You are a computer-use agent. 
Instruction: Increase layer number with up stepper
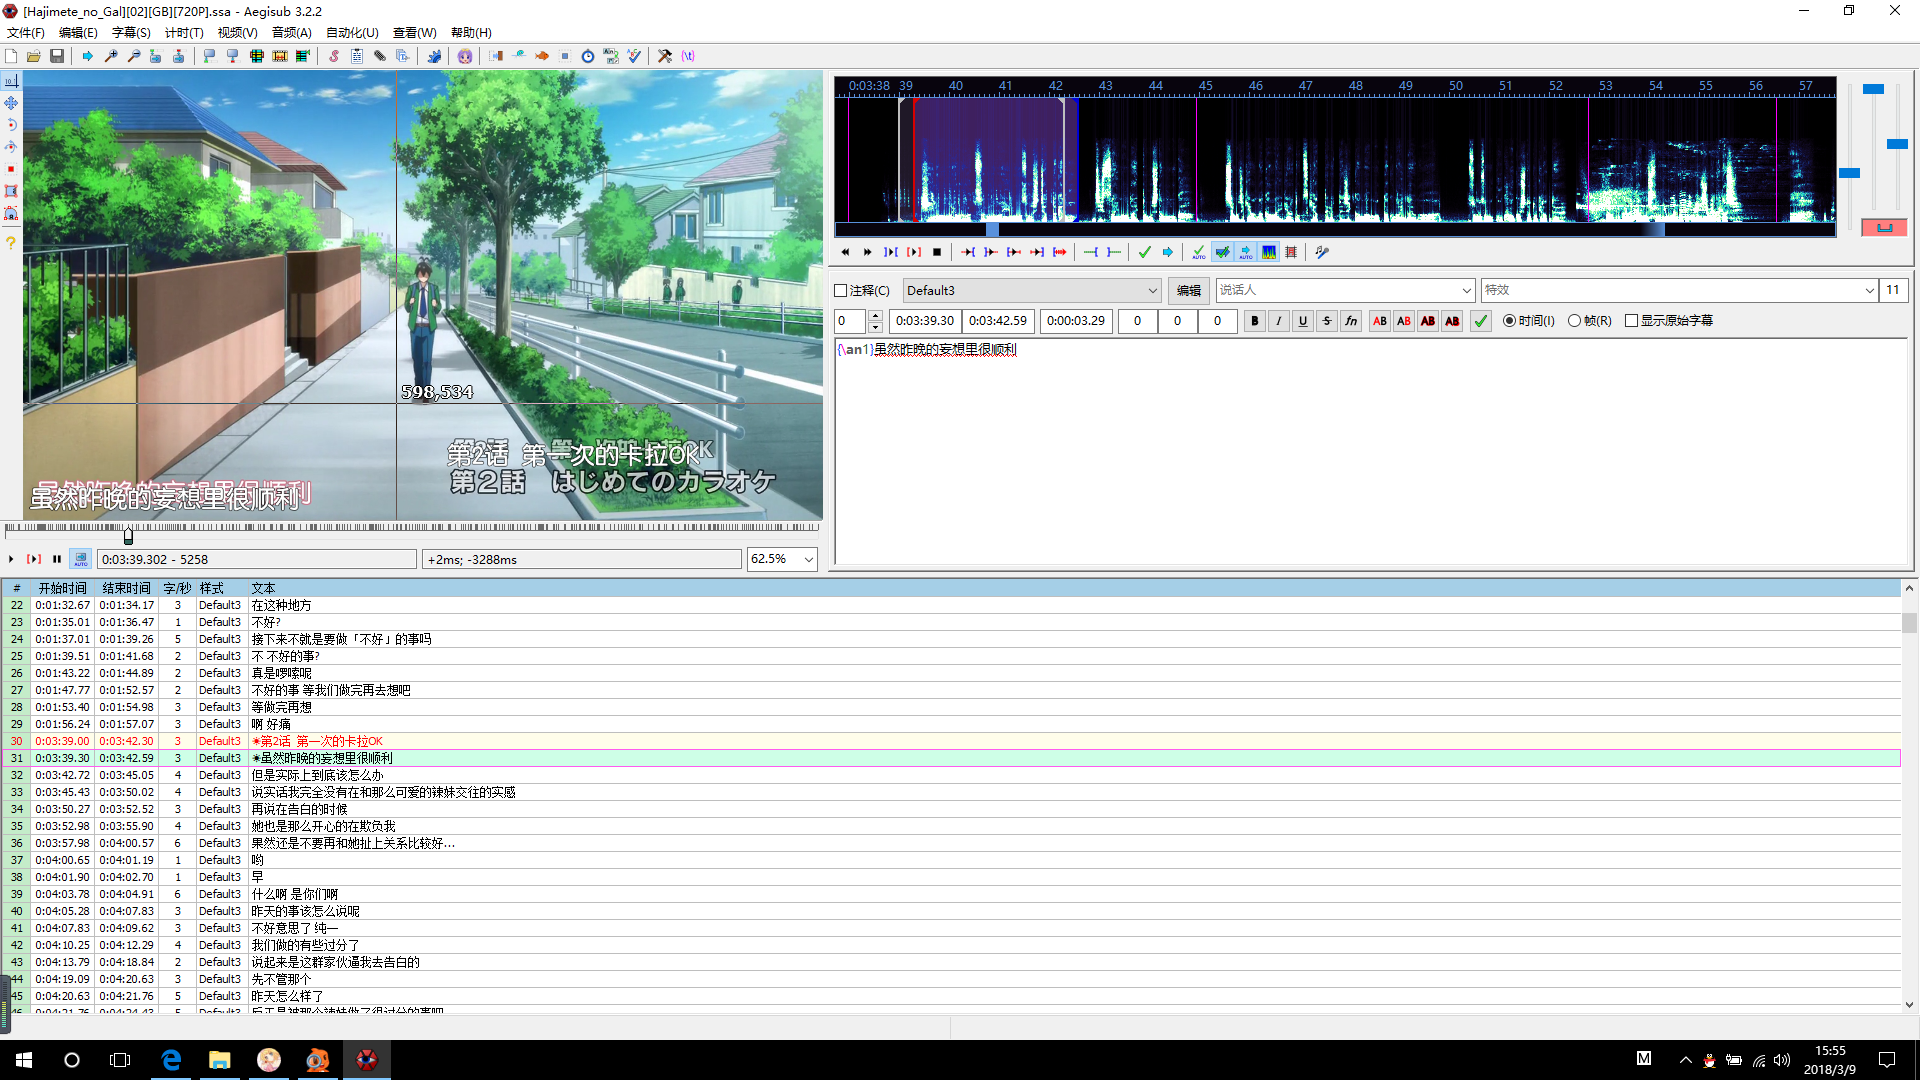pos(876,316)
